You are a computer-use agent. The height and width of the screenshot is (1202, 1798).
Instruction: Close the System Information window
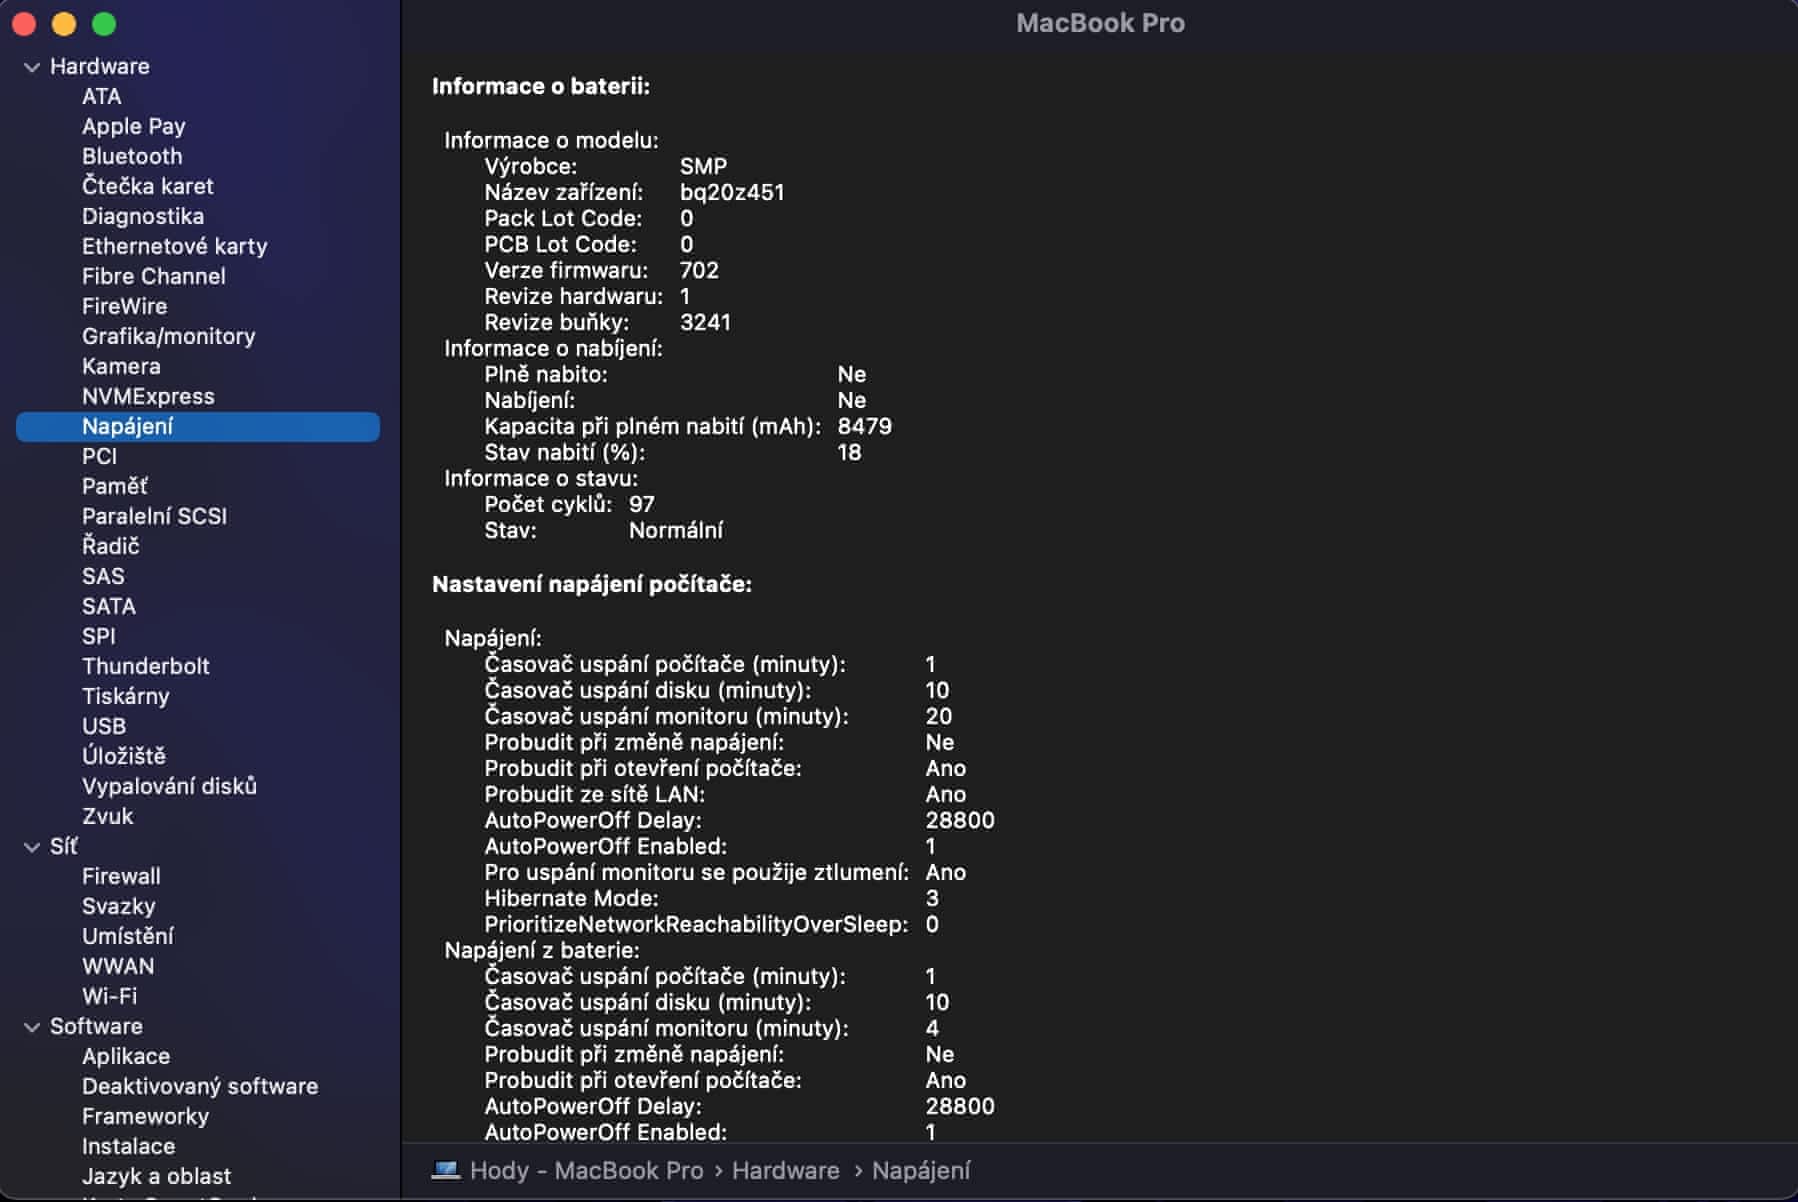pos(24,24)
